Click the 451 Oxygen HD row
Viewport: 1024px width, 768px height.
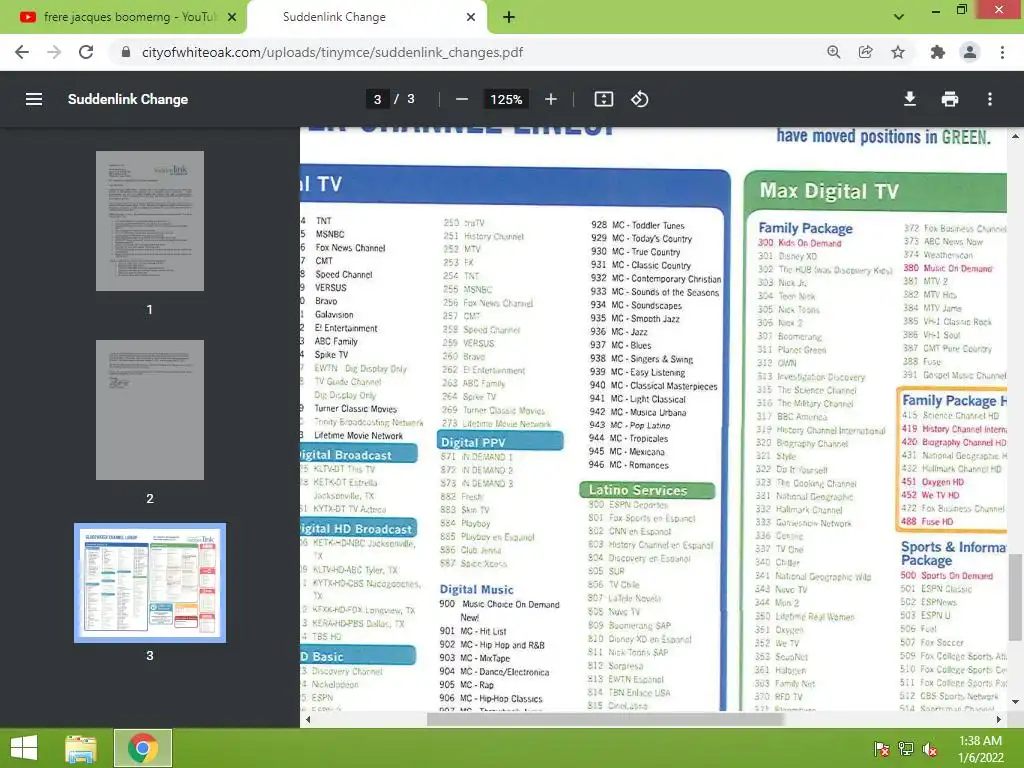pos(933,482)
